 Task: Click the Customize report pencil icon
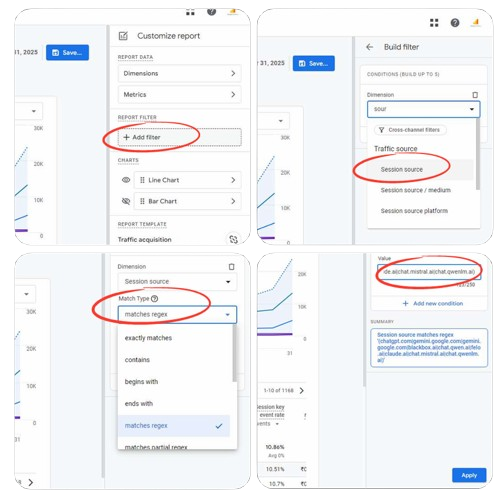[123, 36]
